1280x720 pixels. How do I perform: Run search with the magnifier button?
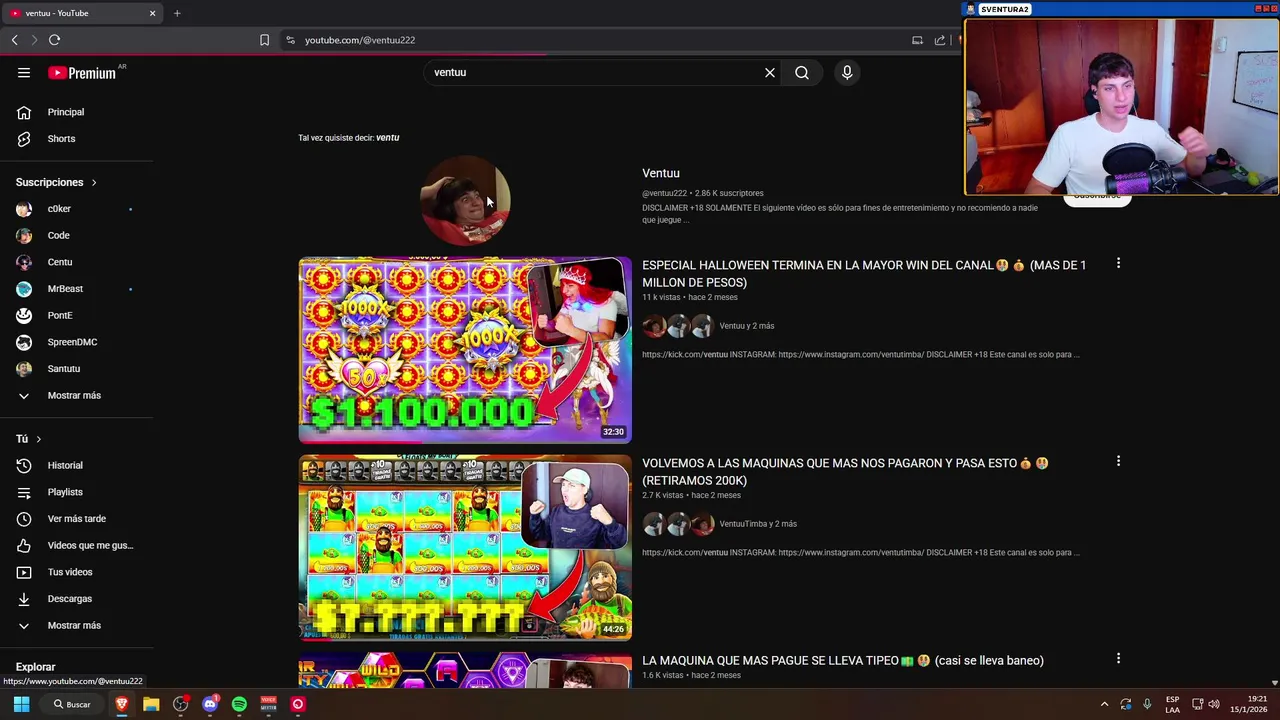click(x=802, y=72)
